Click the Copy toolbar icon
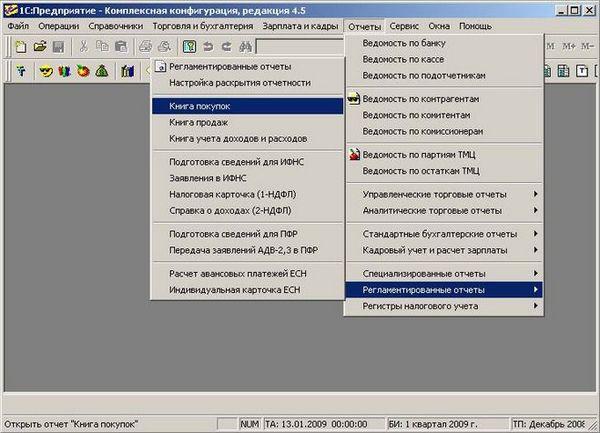 [x=102, y=47]
